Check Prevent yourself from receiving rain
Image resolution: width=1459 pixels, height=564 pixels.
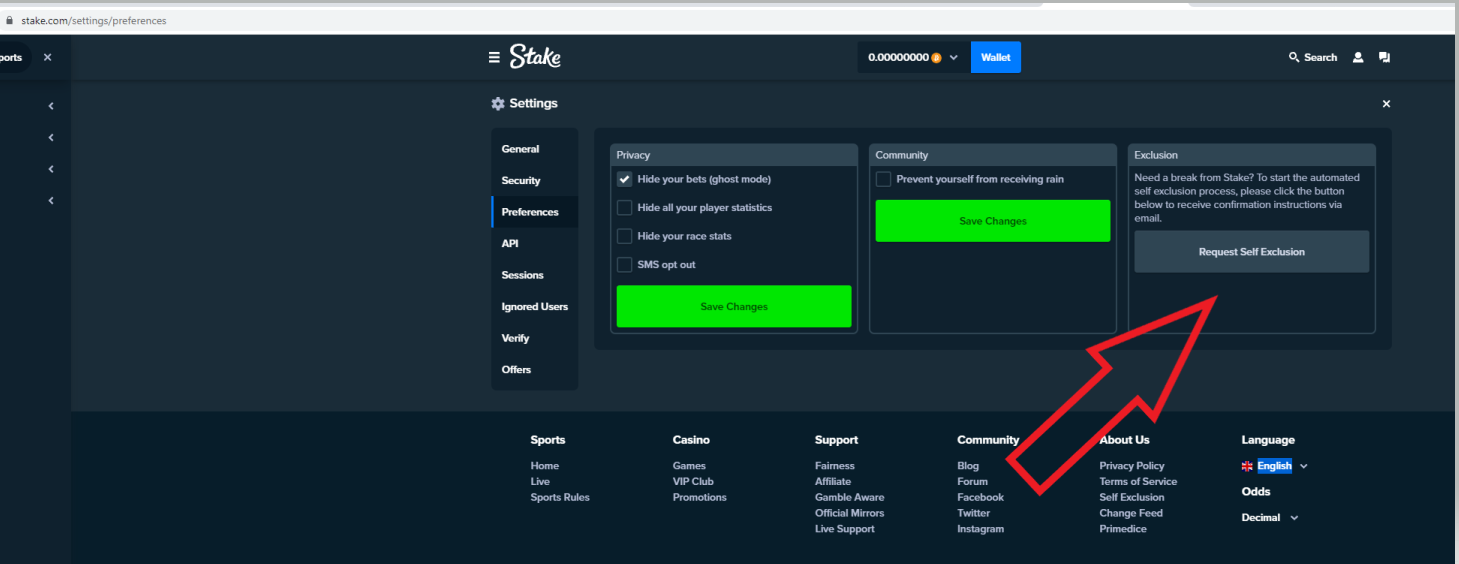(884, 180)
